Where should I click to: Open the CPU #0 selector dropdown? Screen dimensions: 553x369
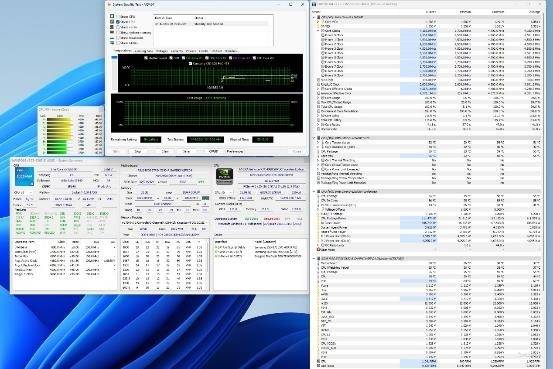click(23, 193)
